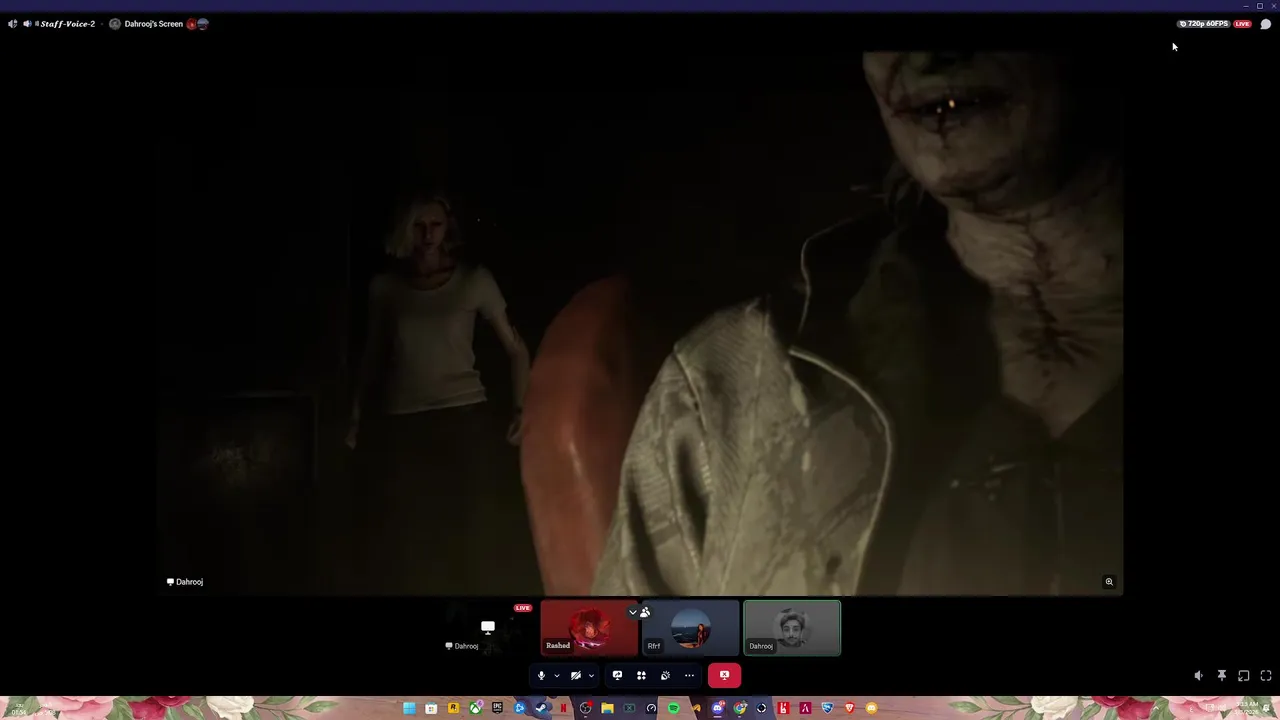
Task: Select Dahrooj's green-outlined participant tile
Action: pyautogui.click(x=792, y=628)
